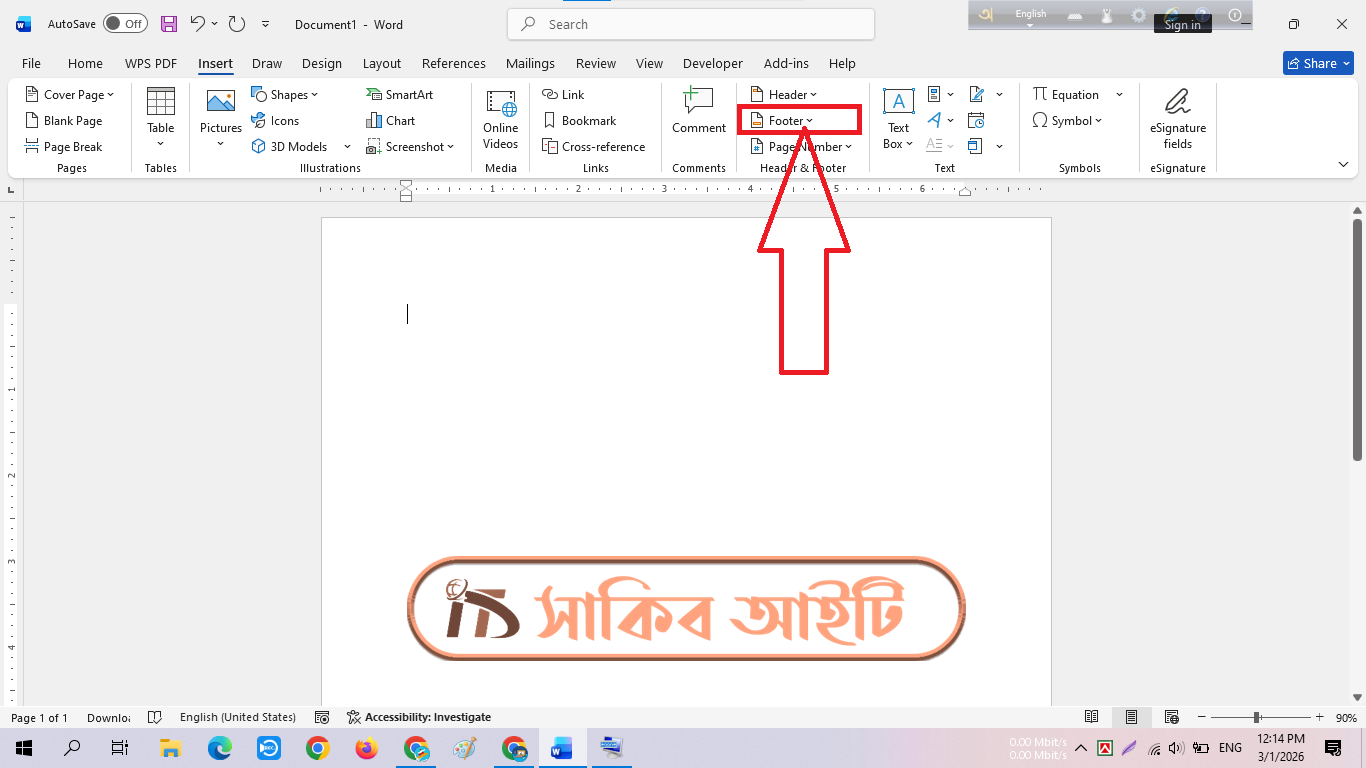Click the Search box in title bar
Screen dimensions: 1366x768
click(690, 24)
